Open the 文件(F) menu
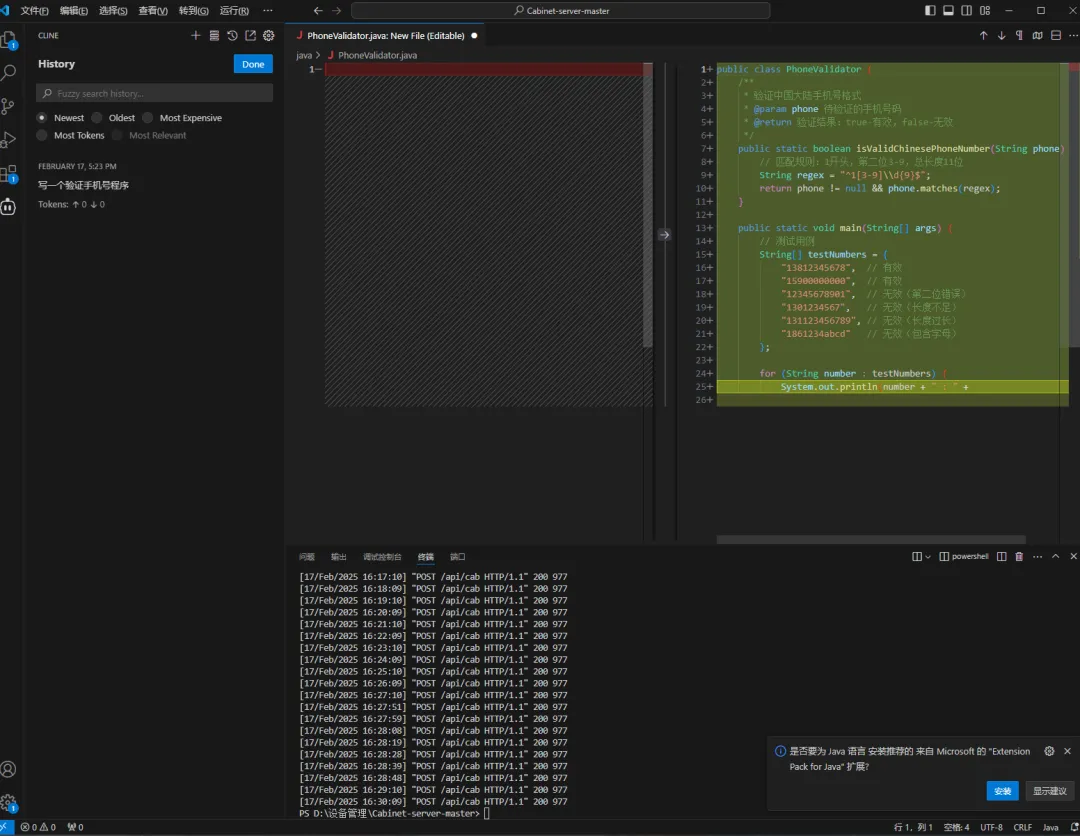This screenshot has height=836, width=1080. pyautogui.click(x=35, y=10)
